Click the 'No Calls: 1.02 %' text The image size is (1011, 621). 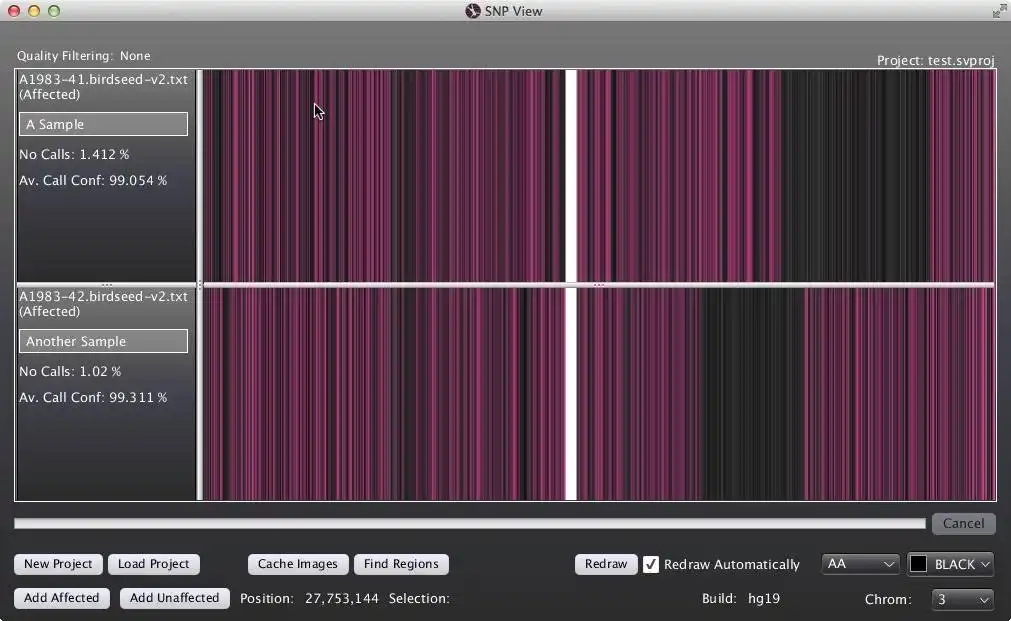pyautogui.click(x=70, y=372)
